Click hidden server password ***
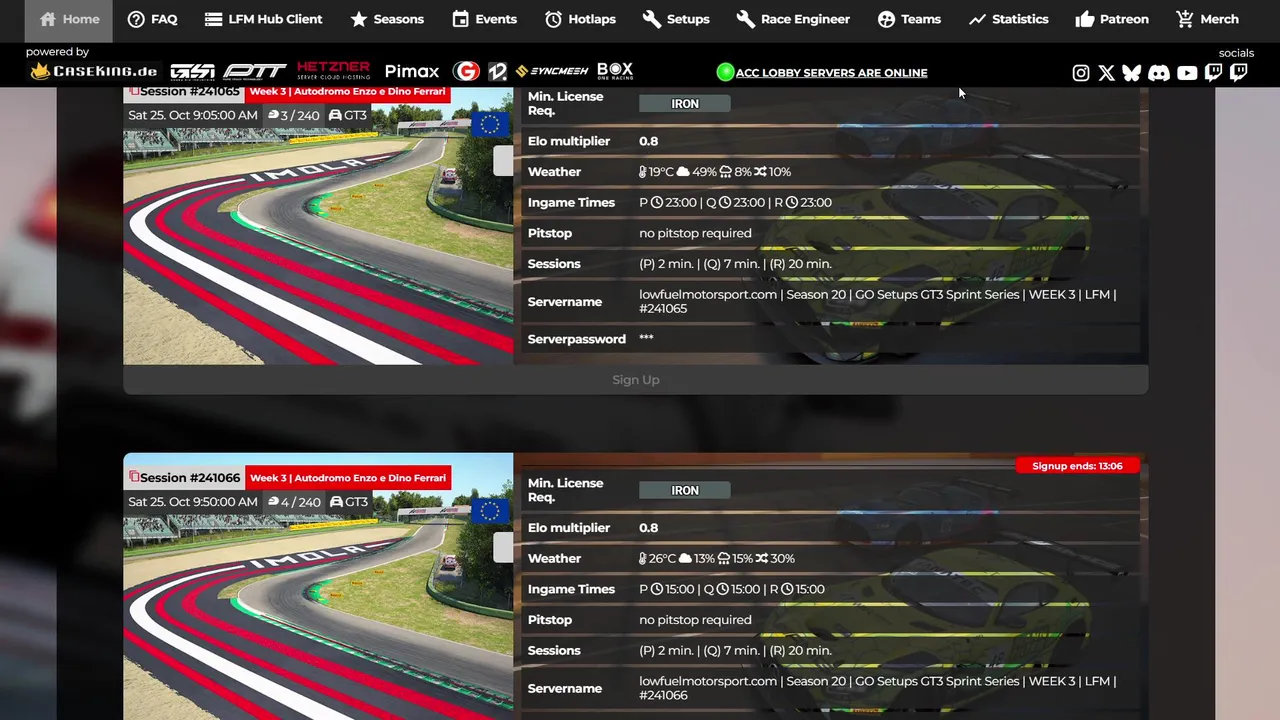Screen dimensions: 1280x720 coord(646,338)
